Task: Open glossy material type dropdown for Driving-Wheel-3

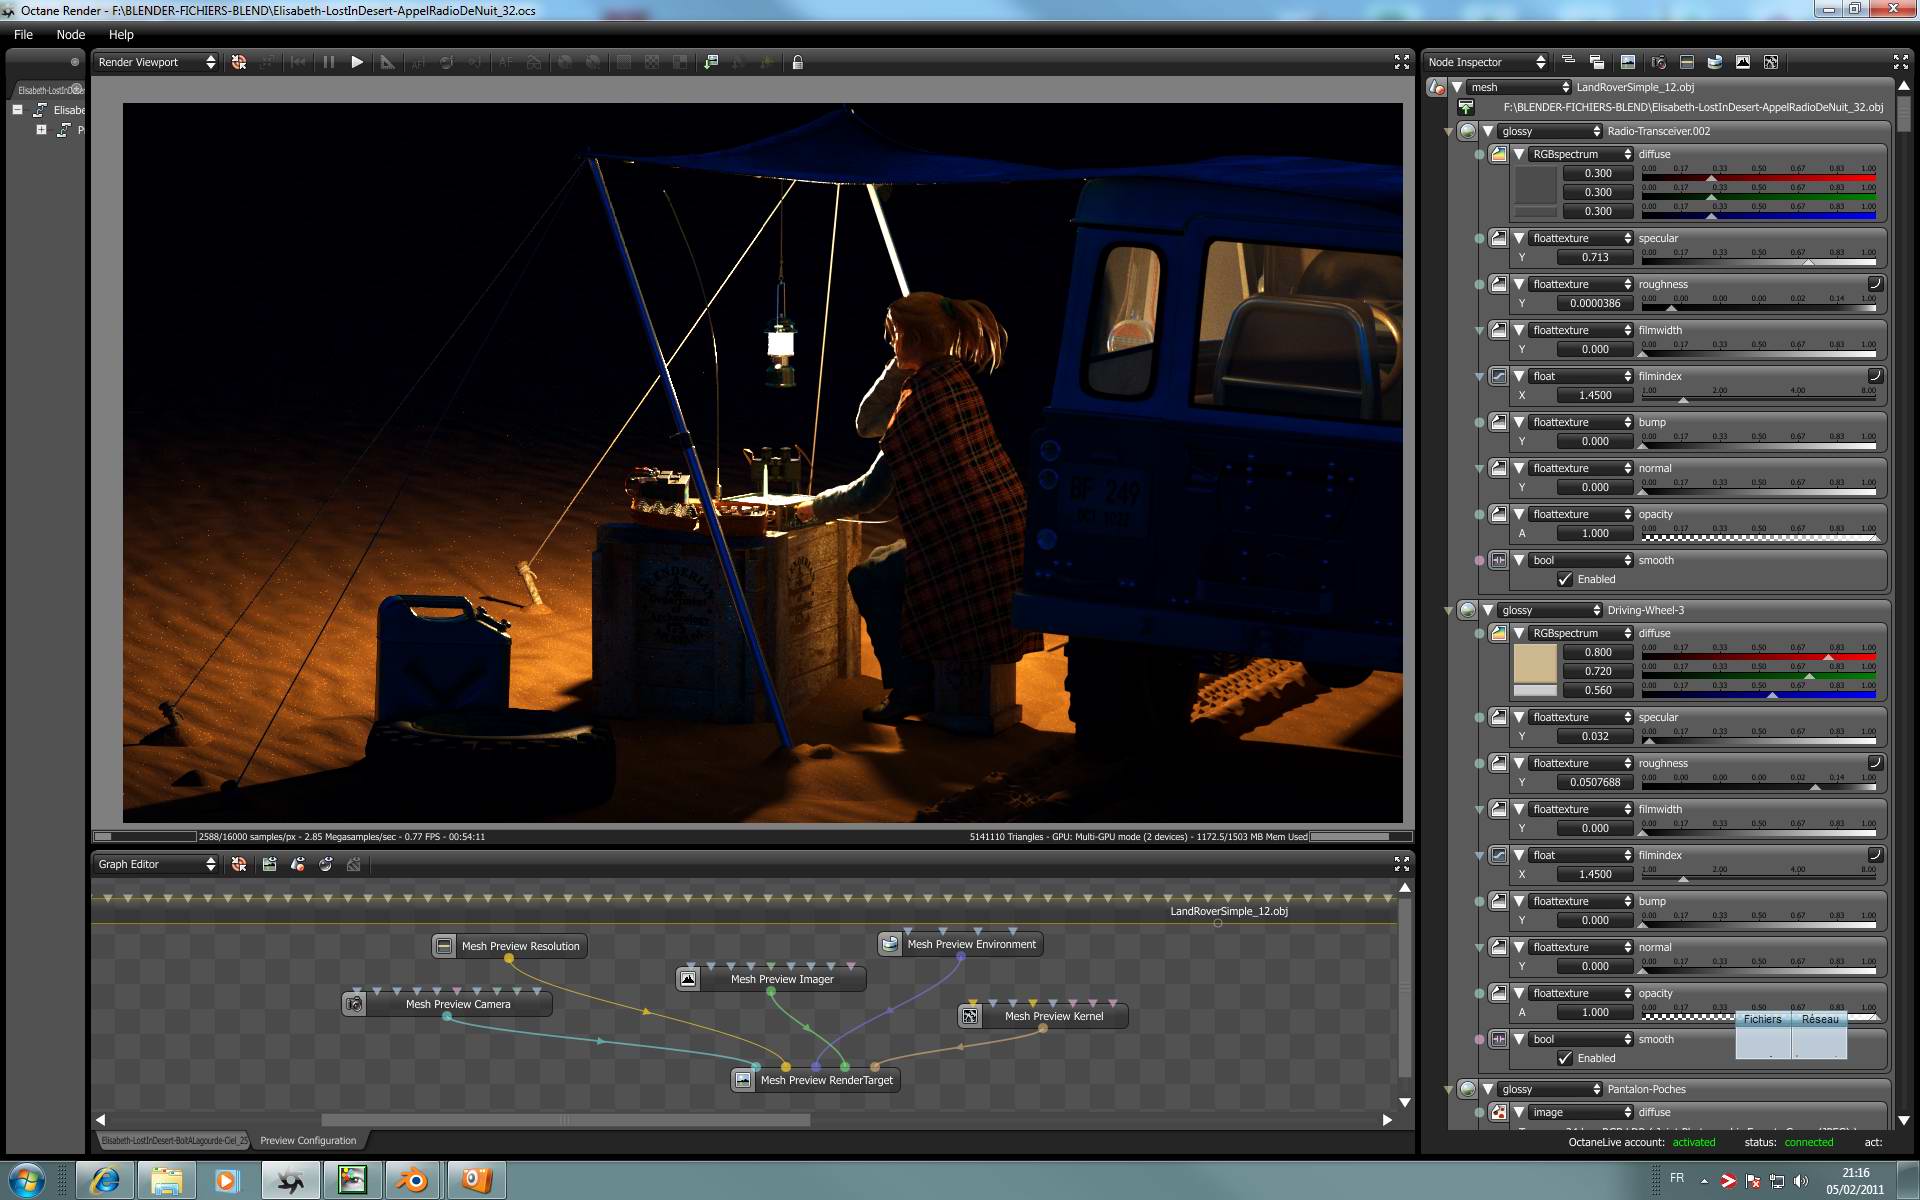Action: click(1550, 610)
